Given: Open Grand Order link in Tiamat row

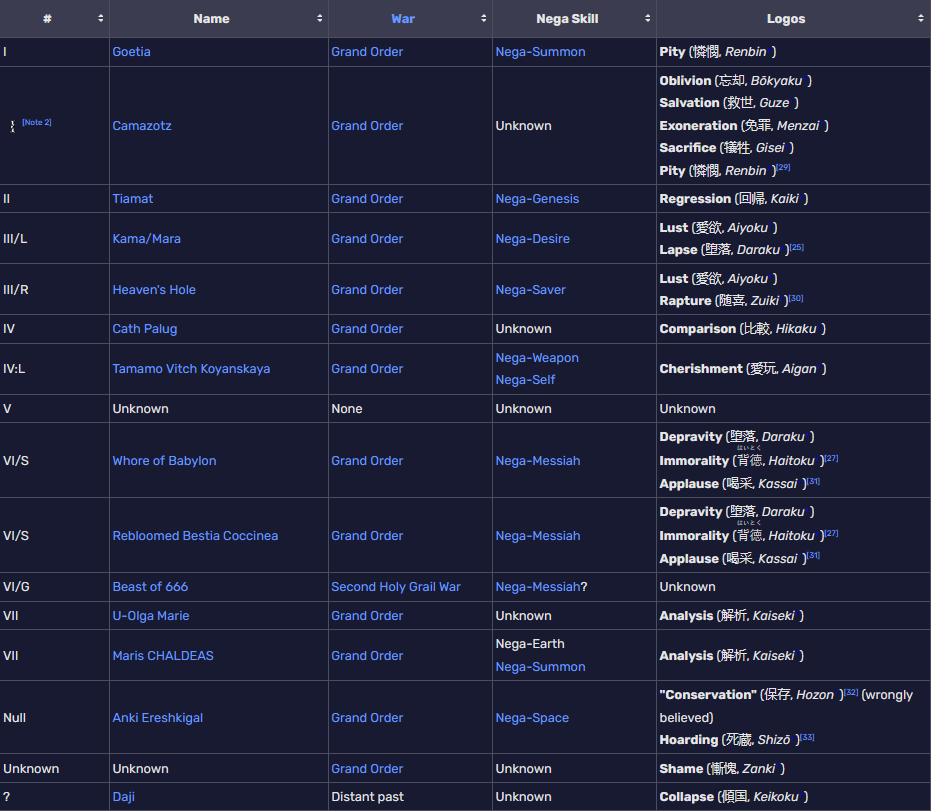Looking at the screenshot, I should (x=367, y=199).
